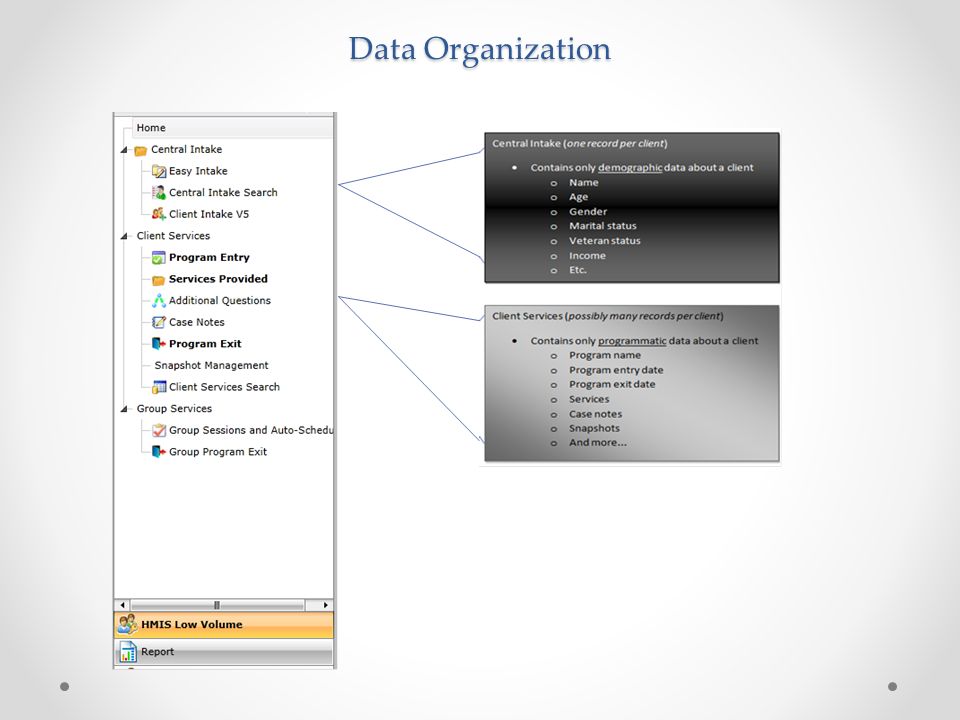The height and width of the screenshot is (720, 960).
Task: Select Central Intake label in tree
Action: point(186,149)
